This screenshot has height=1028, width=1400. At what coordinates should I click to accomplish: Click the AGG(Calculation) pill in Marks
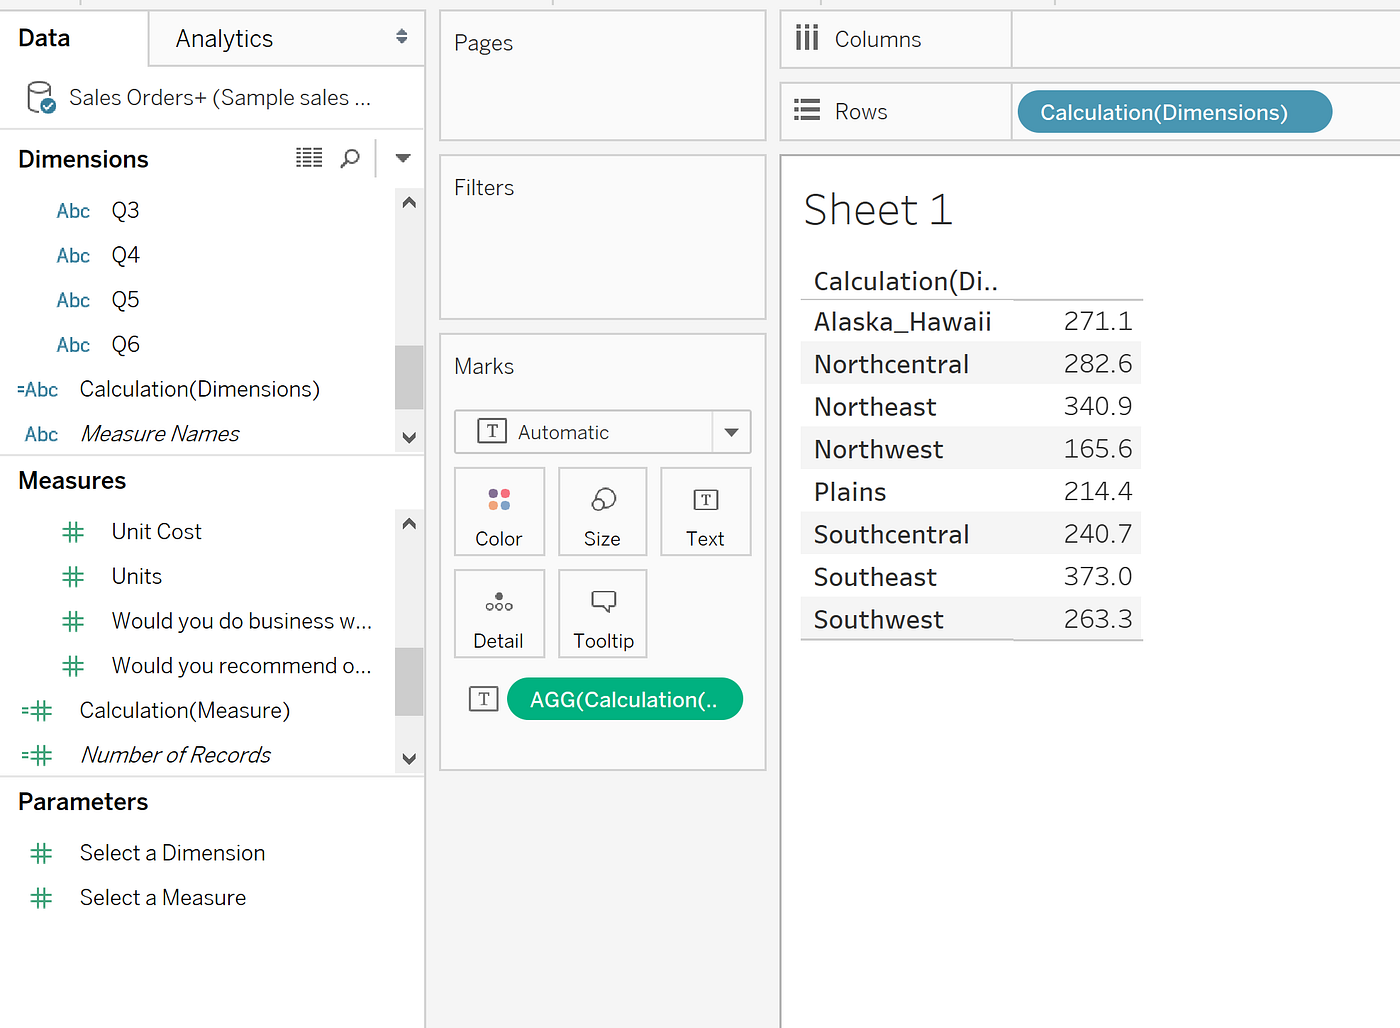click(624, 698)
